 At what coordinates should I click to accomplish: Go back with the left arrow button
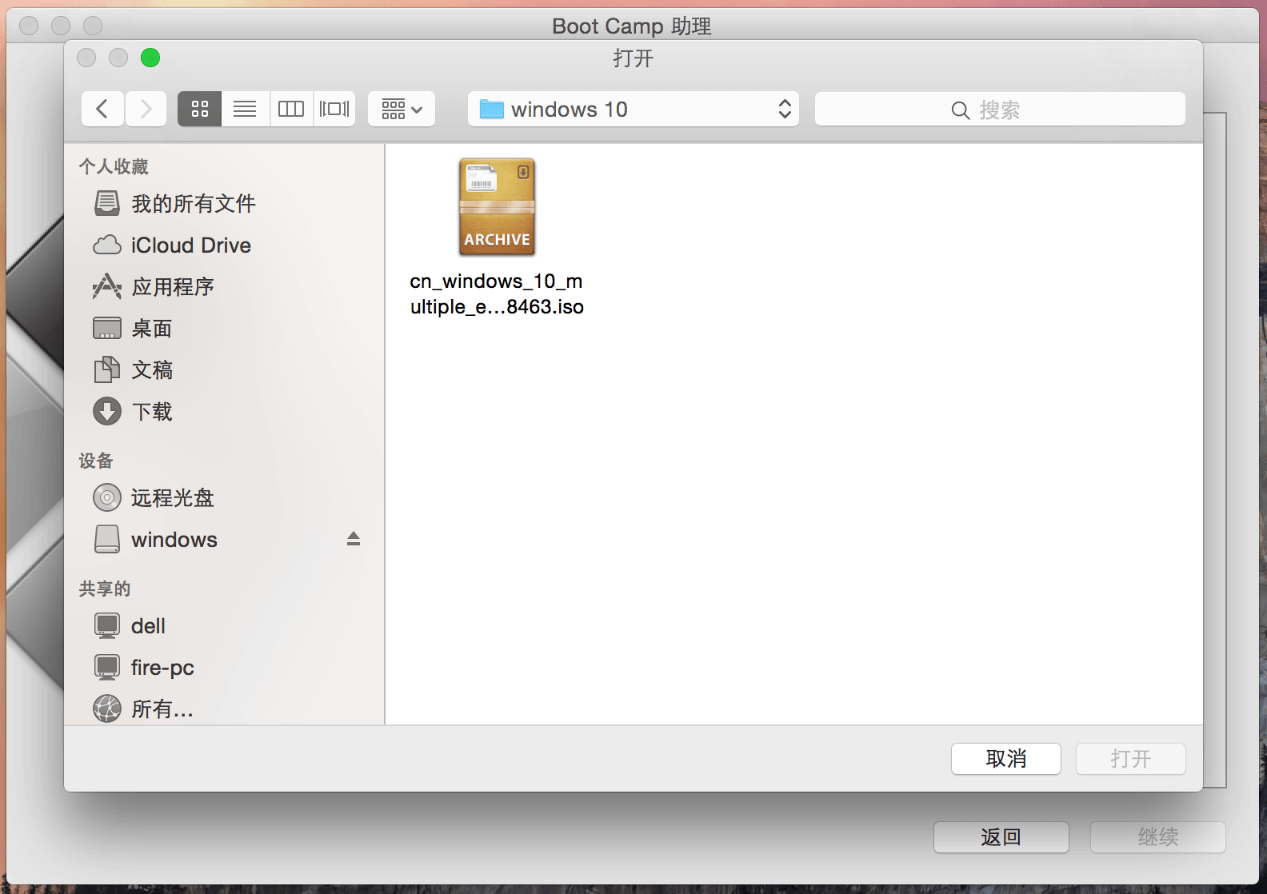point(103,109)
